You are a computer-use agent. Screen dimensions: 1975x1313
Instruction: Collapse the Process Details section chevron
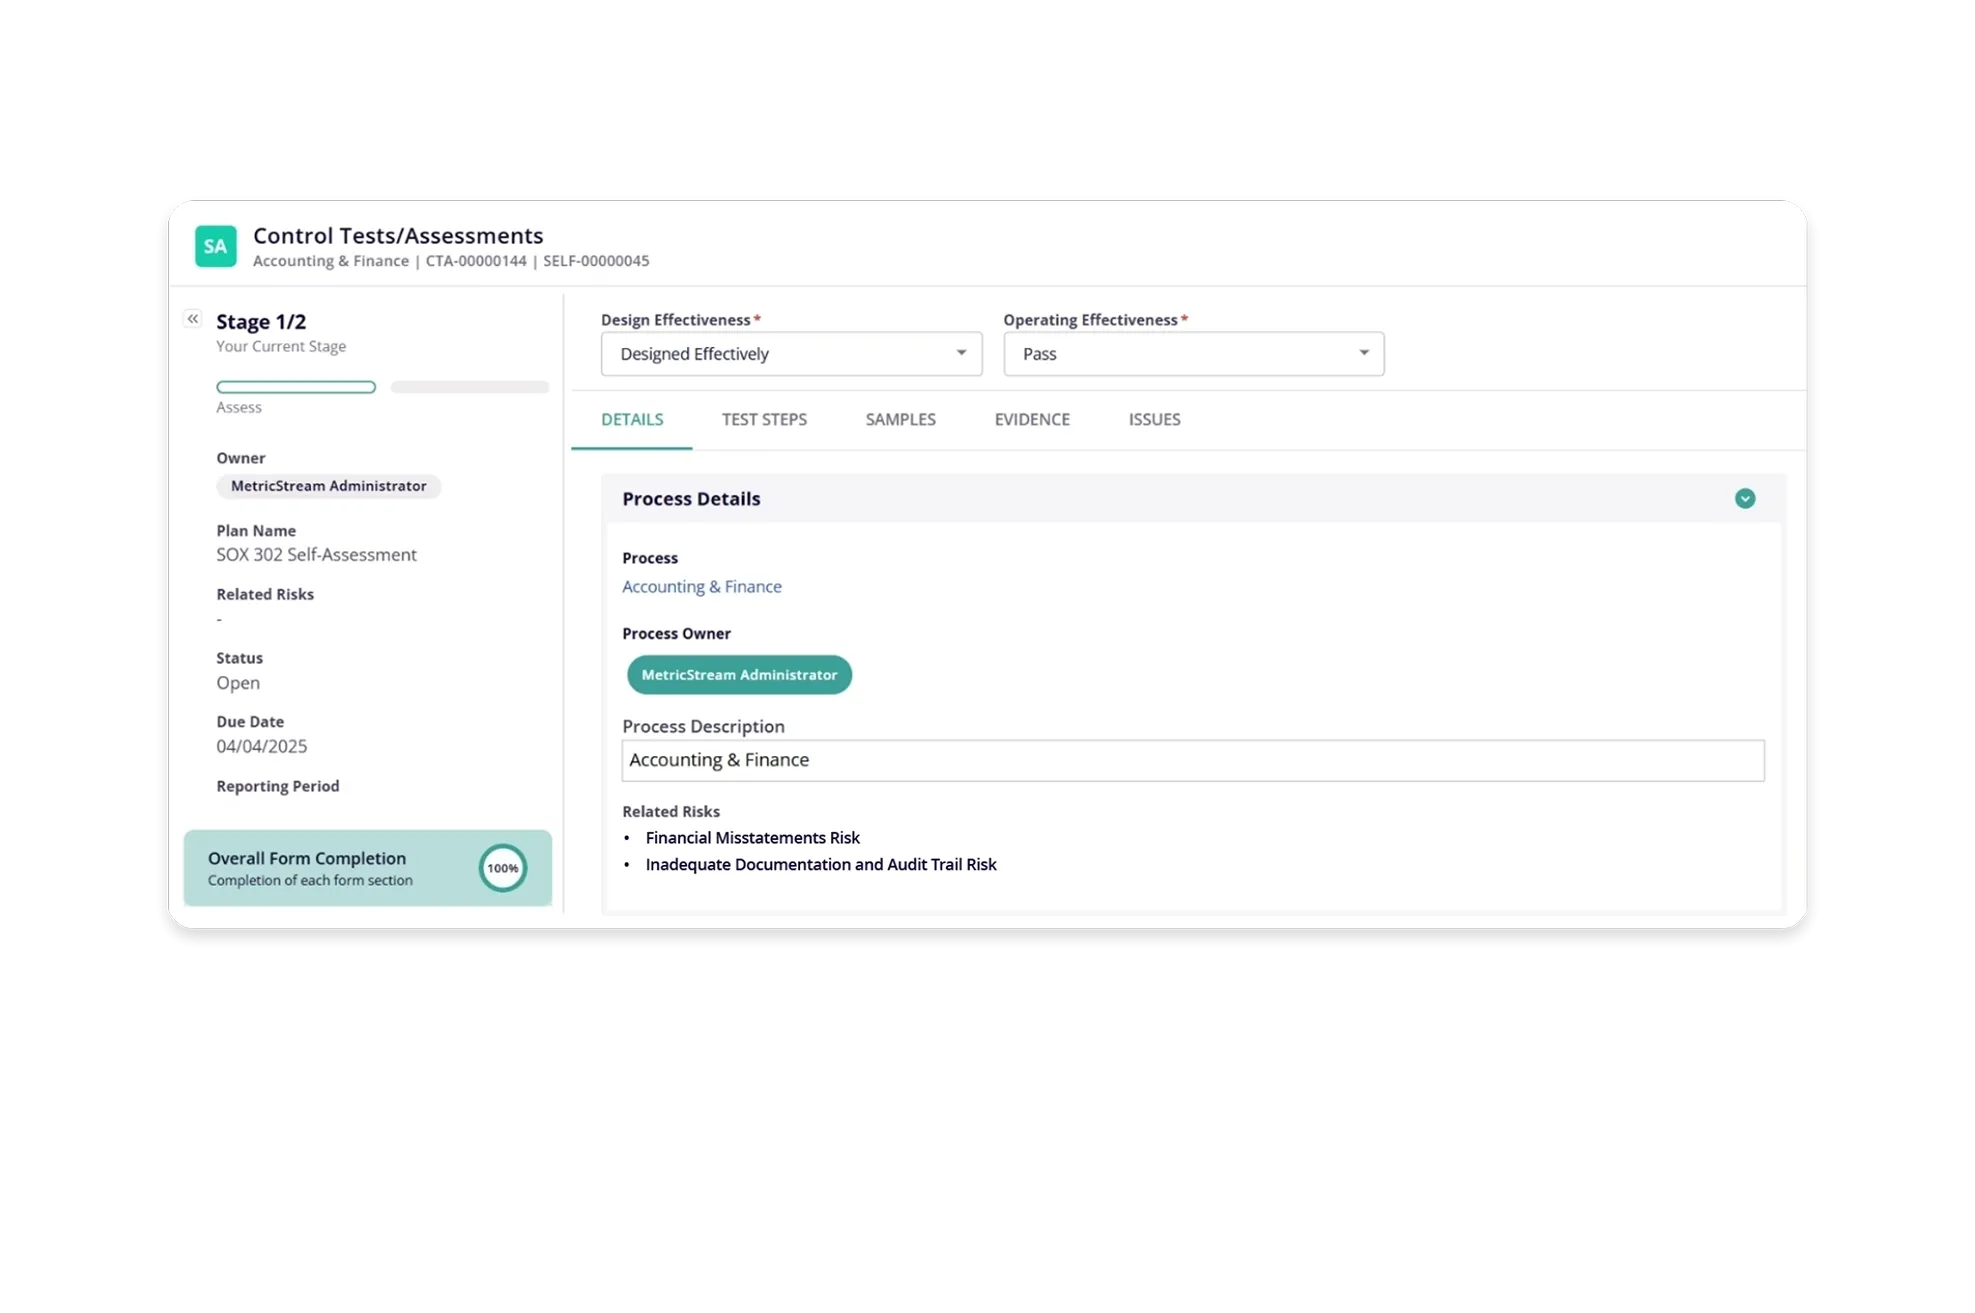pyautogui.click(x=1744, y=498)
